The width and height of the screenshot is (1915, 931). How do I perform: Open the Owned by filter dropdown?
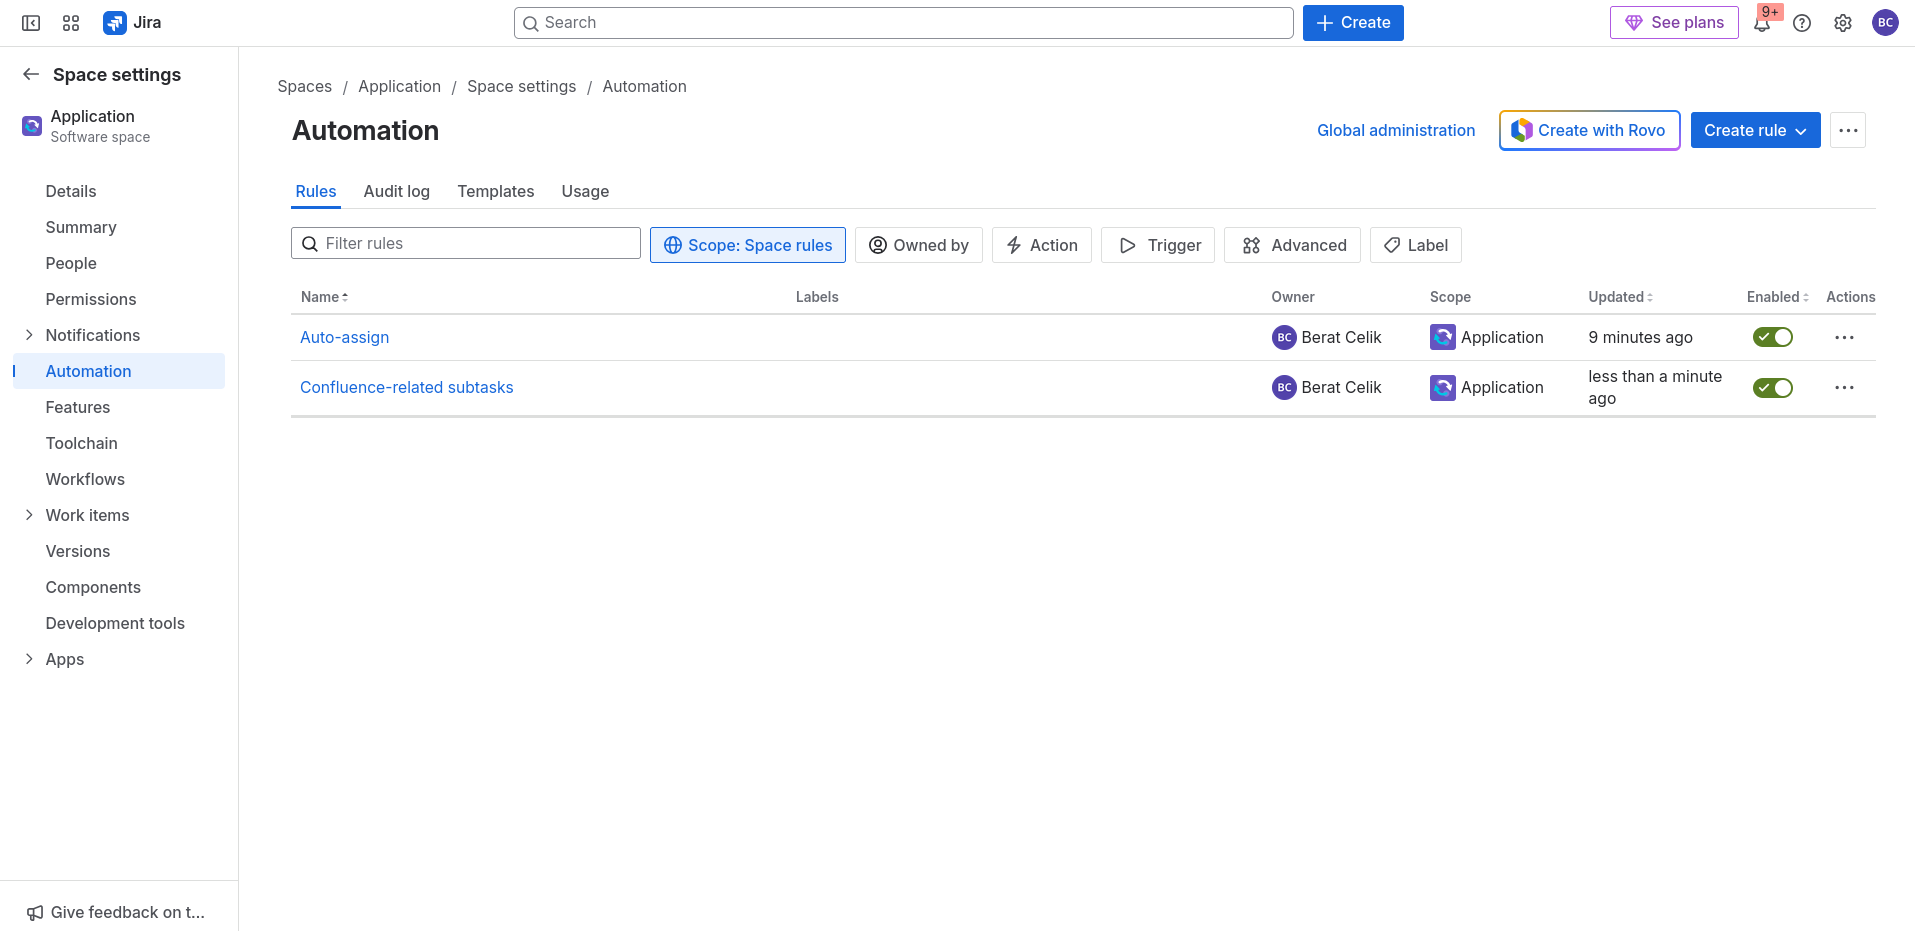(918, 246)
